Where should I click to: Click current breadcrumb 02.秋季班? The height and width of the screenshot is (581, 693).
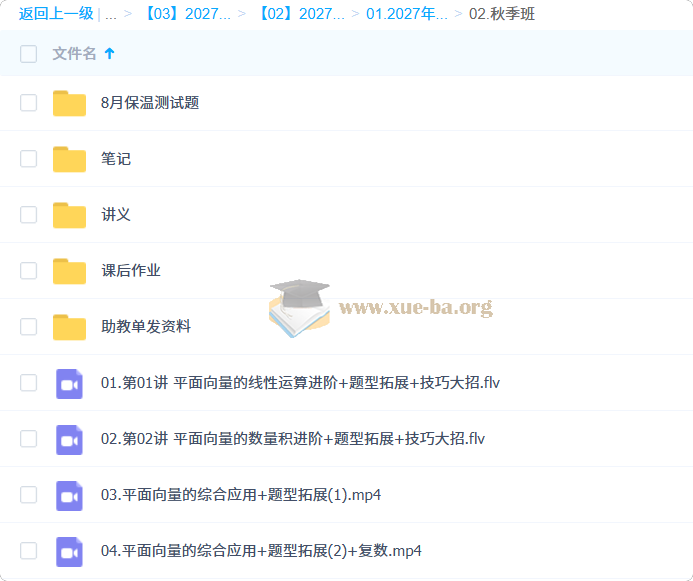502,14
